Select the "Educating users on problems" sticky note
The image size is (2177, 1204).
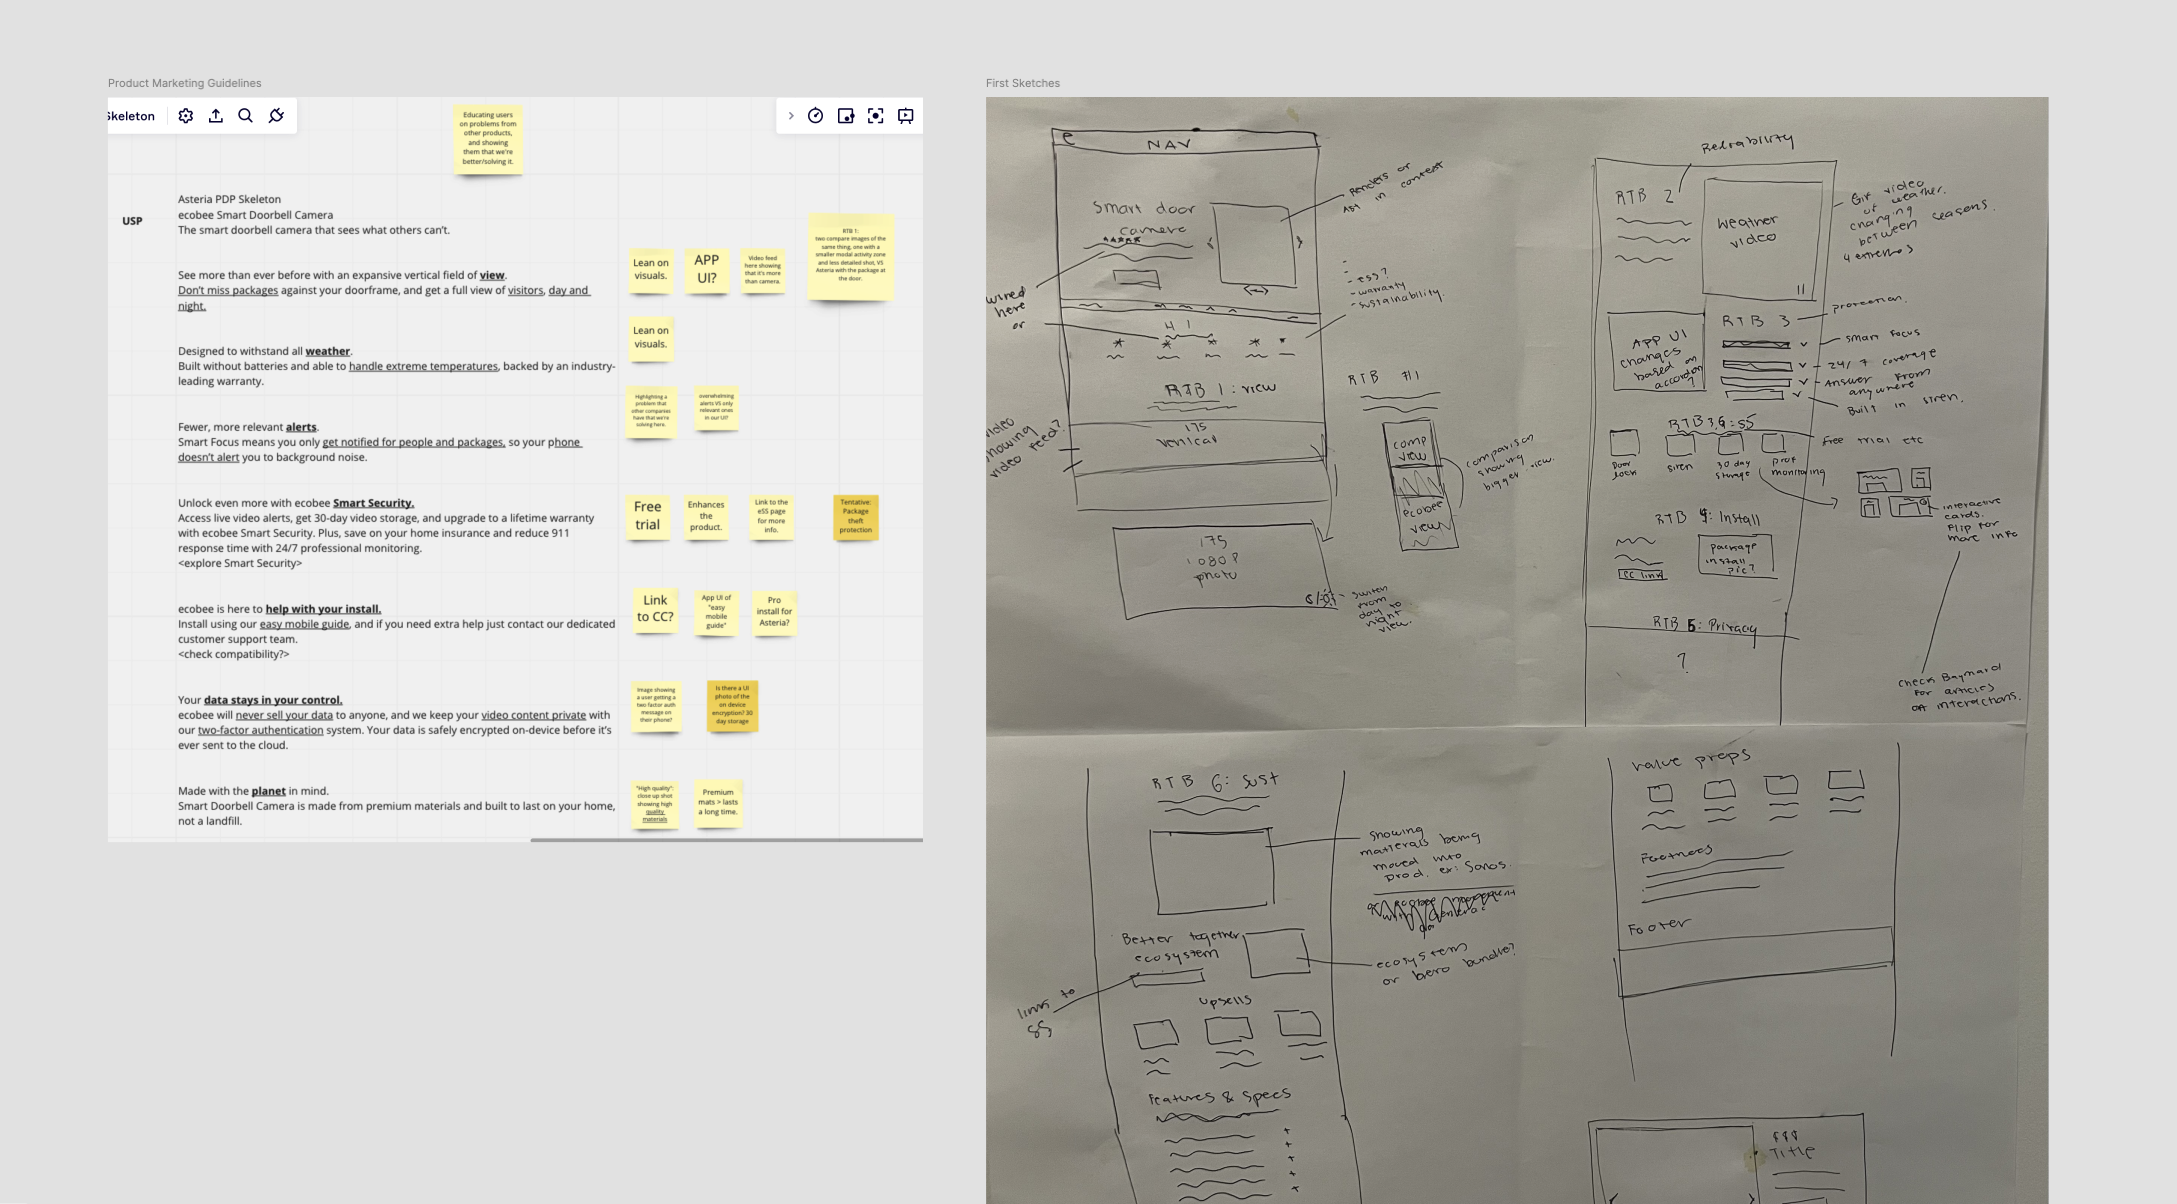coord(488,139)
